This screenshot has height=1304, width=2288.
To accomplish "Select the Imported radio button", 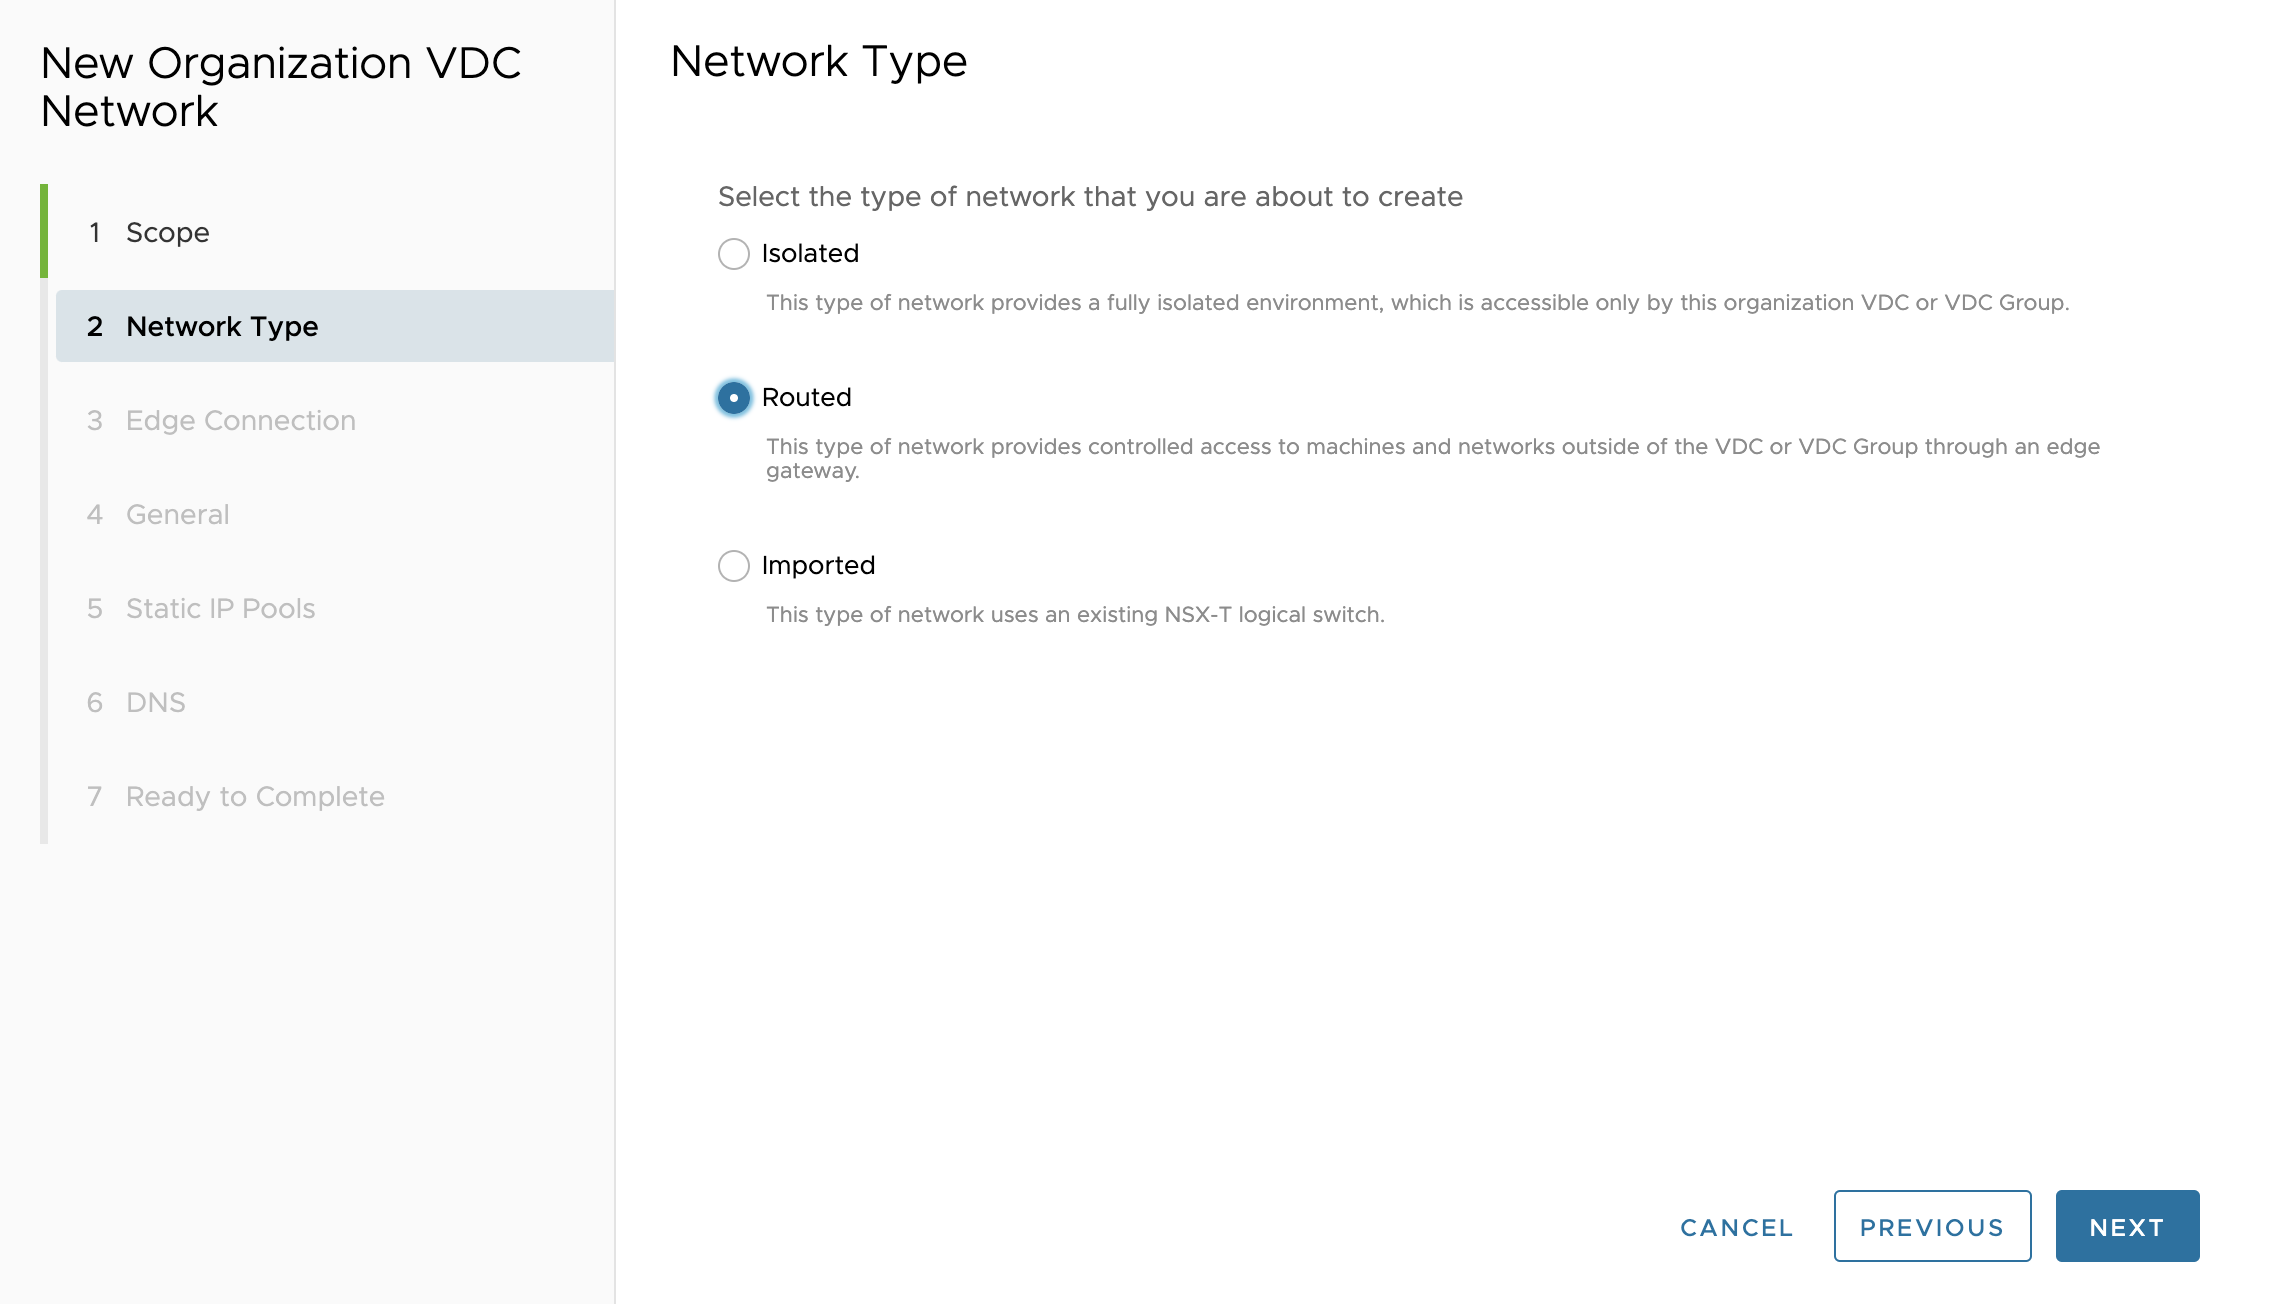I will tap(734, 566).
